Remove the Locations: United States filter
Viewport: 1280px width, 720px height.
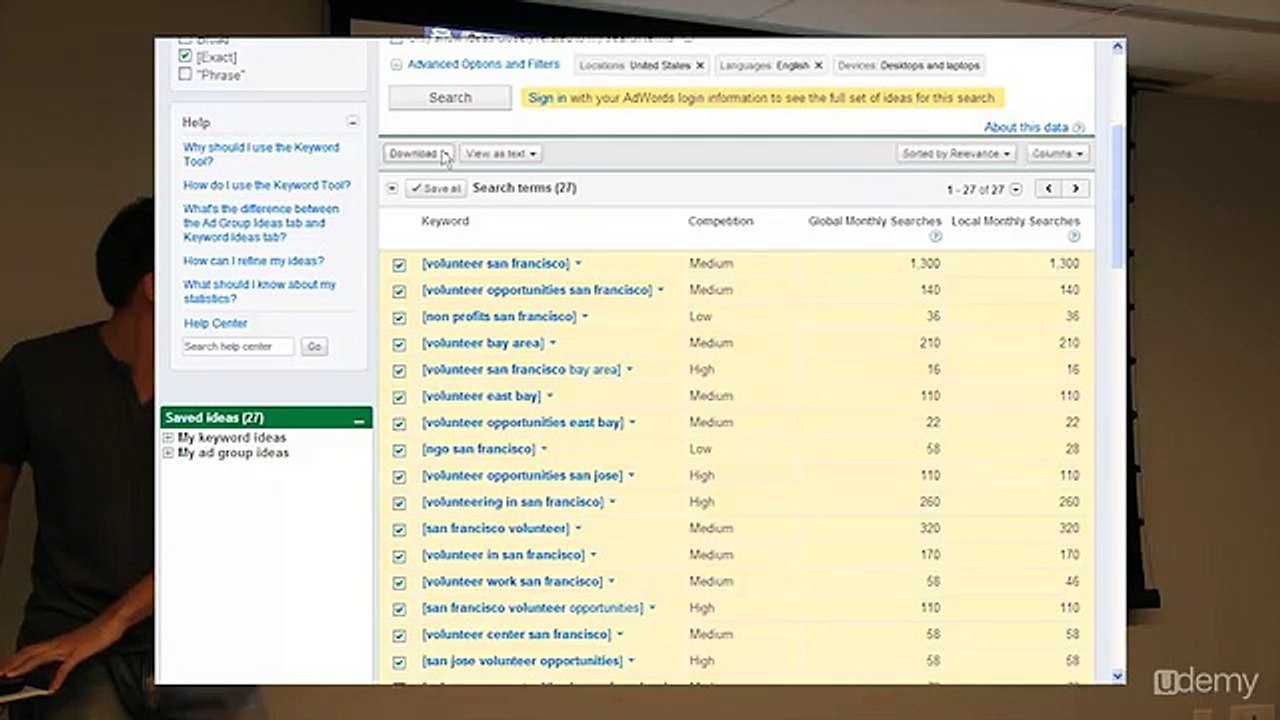click(x=700, y=65)
